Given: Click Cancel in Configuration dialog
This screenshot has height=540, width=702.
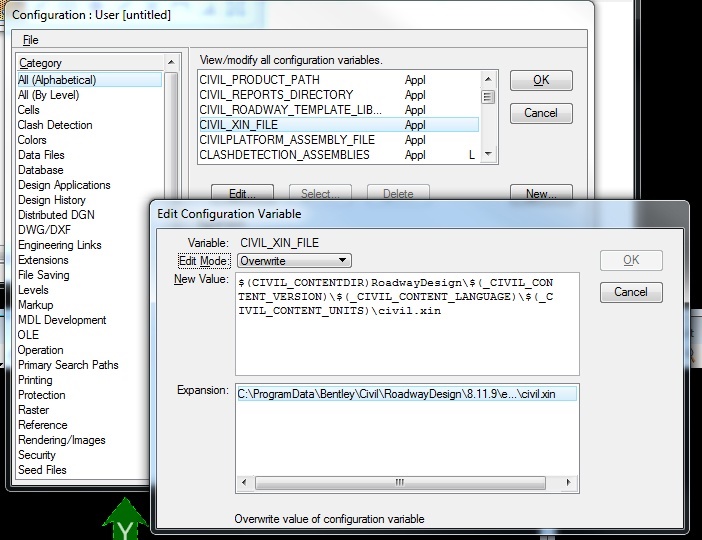Looking at the screenshot, I should (541, 113).
